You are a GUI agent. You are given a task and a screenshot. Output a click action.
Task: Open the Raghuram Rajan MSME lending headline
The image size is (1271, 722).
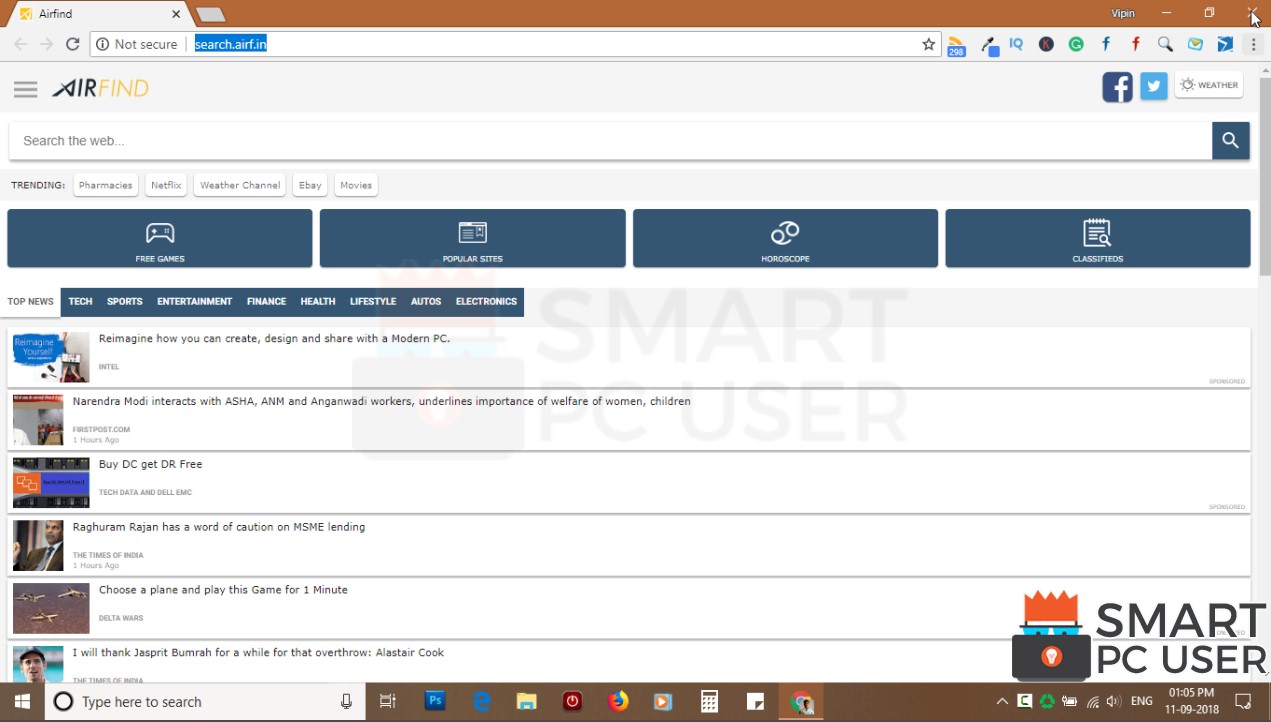tap(219, 527)
